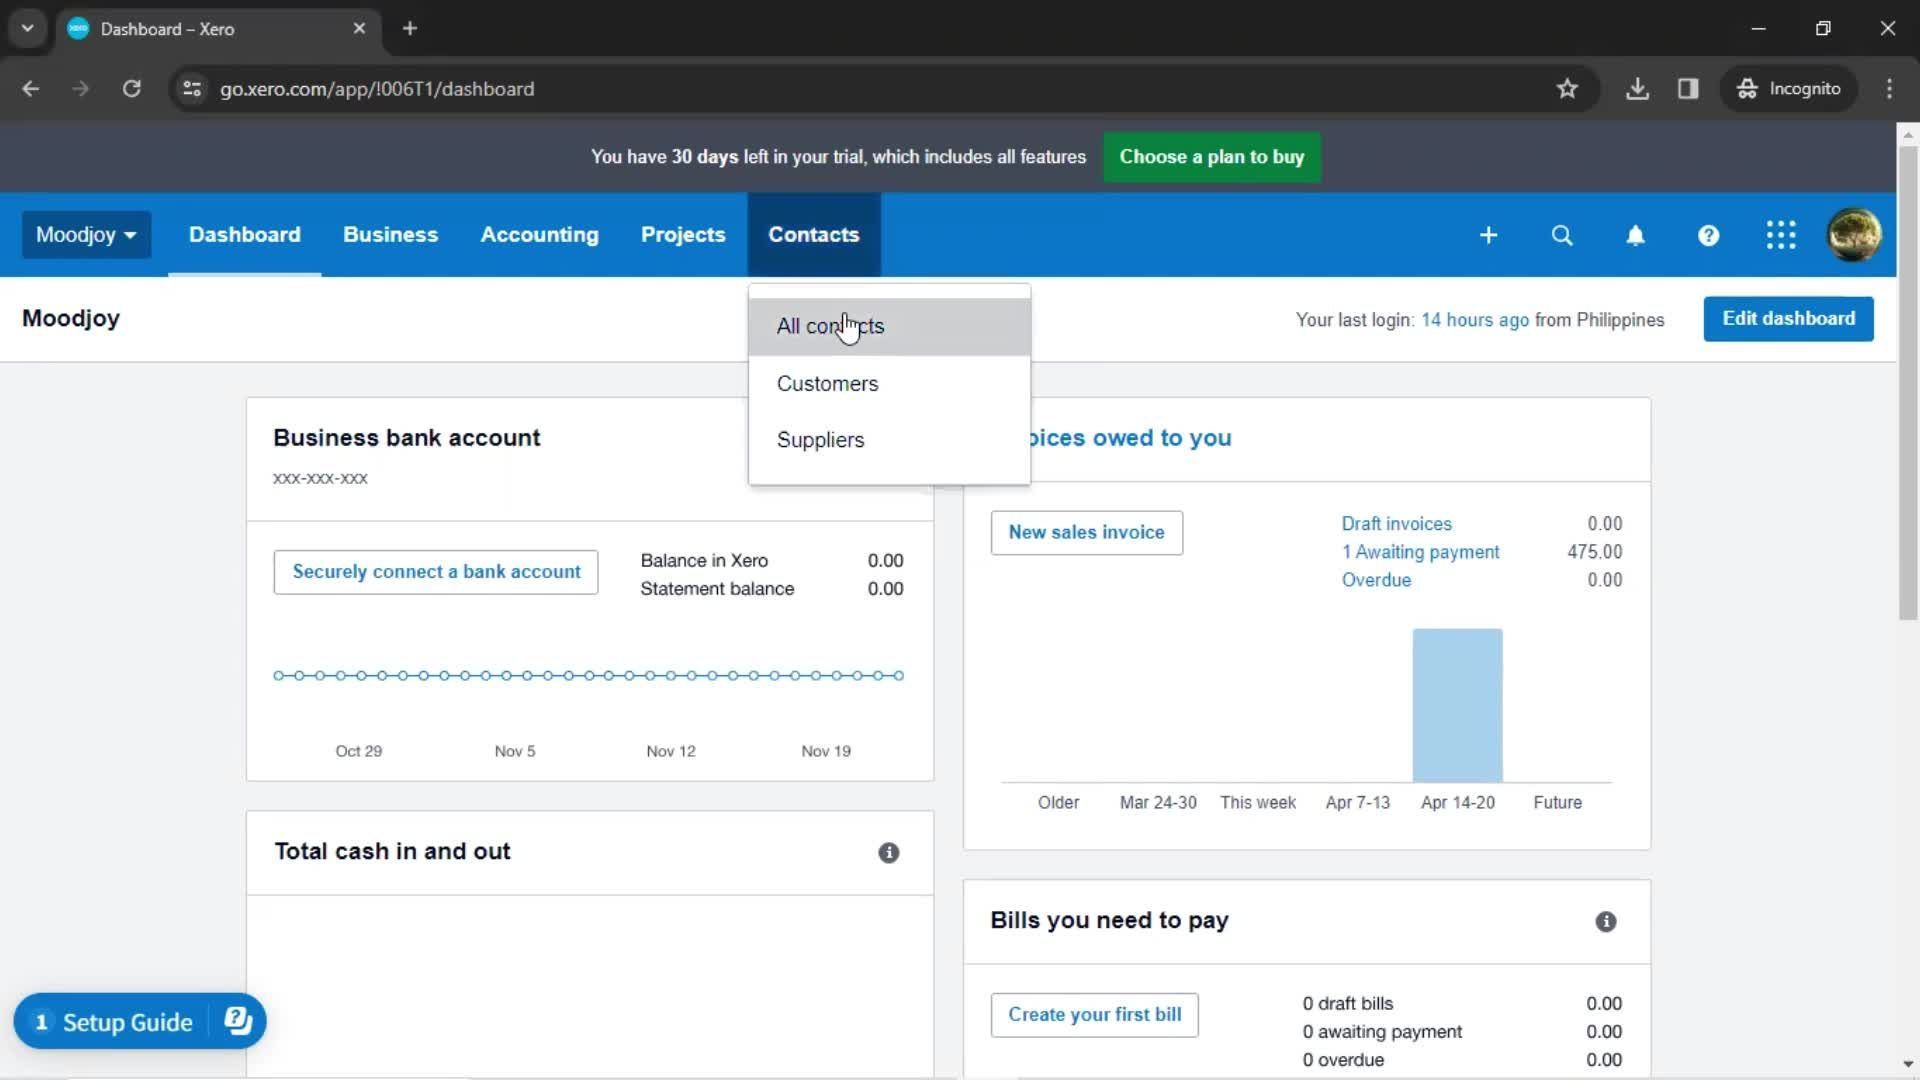Click the scrollbar down arrow
This screenshot has height=1080, width=1920.
[1907, 1064]
